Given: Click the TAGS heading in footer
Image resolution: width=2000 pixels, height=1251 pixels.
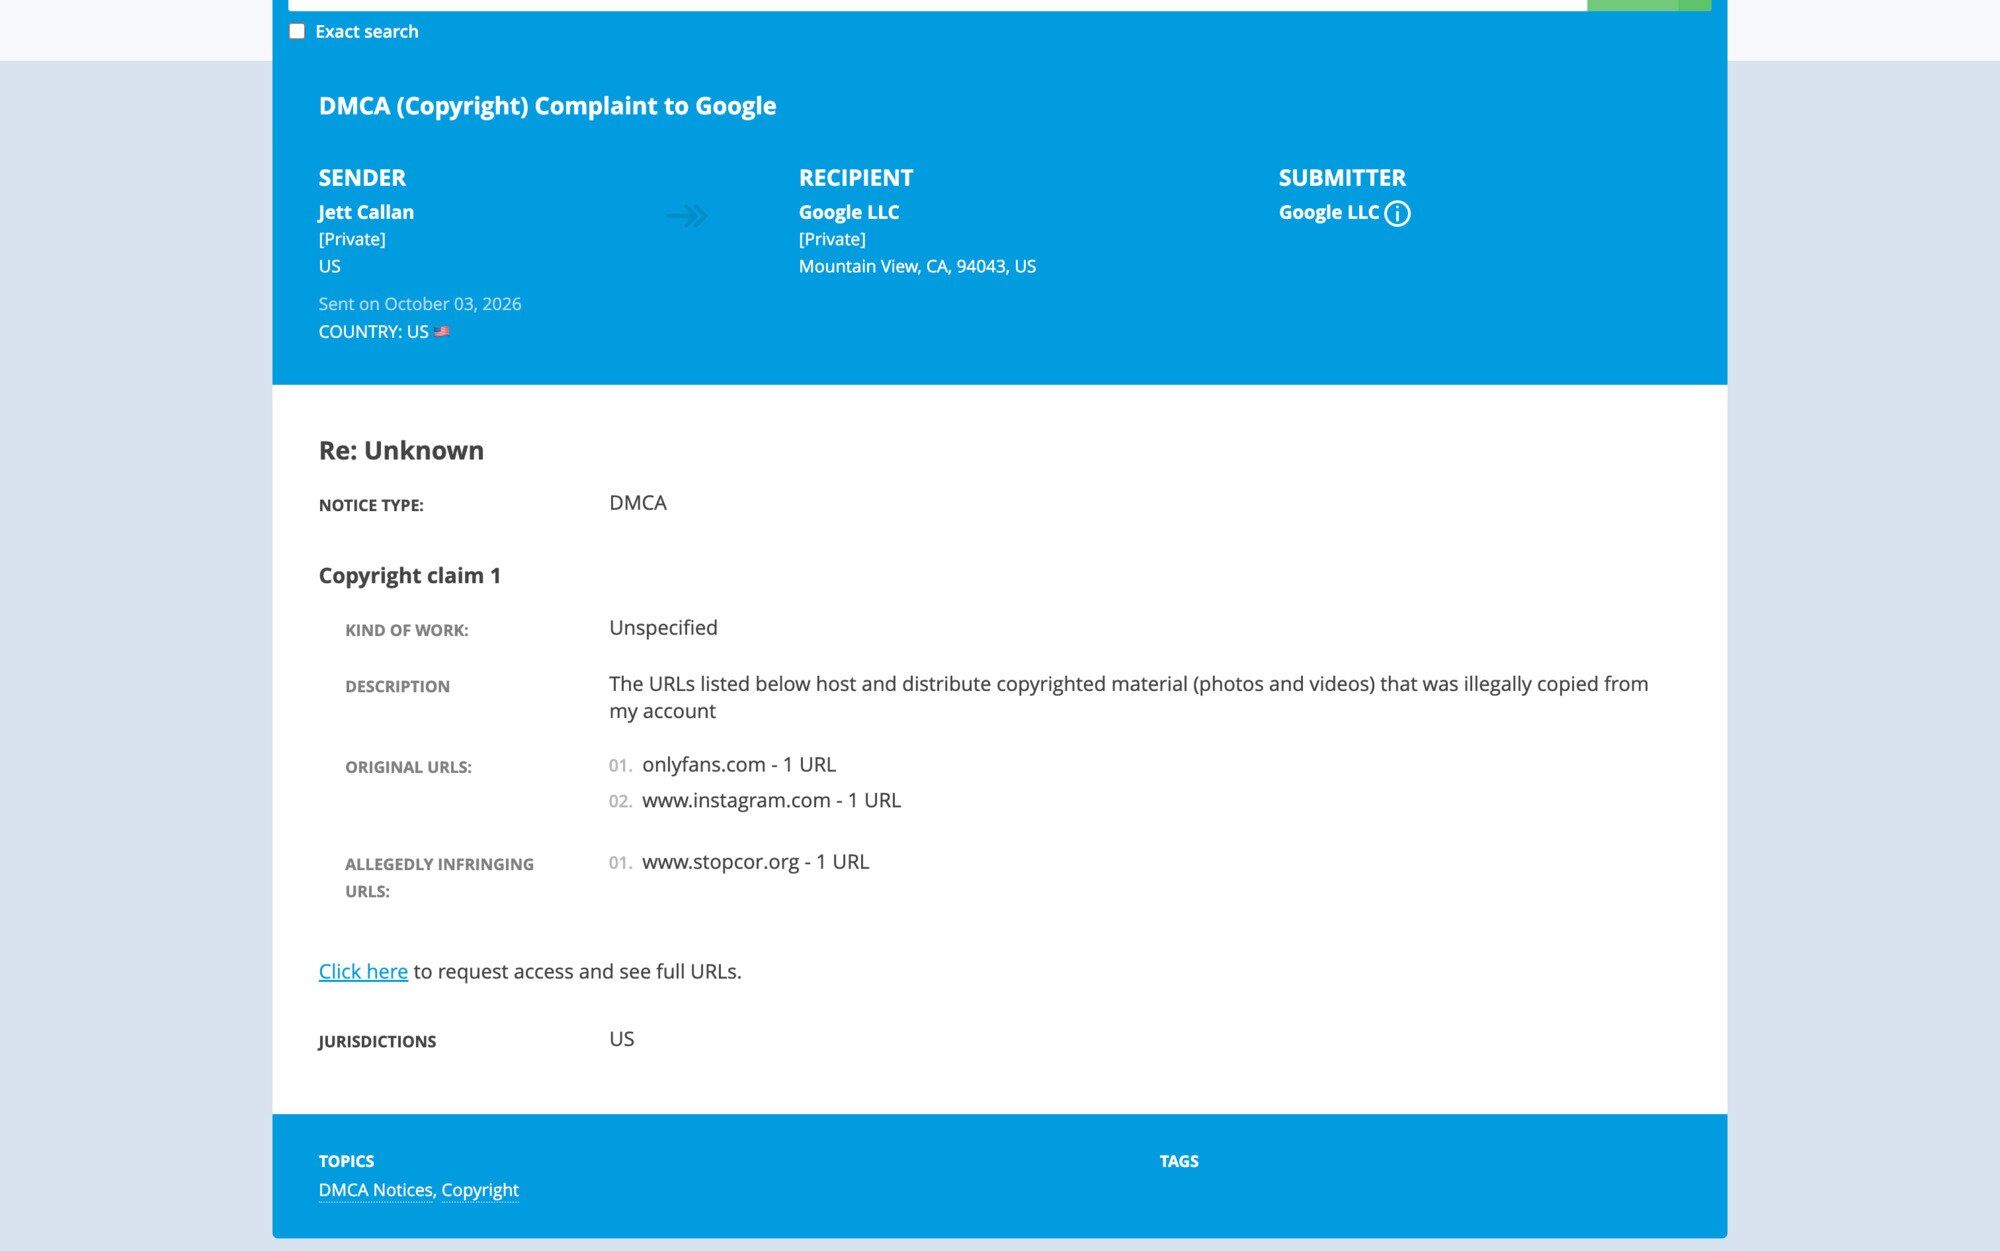Looking at the screenshot, I should pyautogui.click(x=1179, y=1161).
